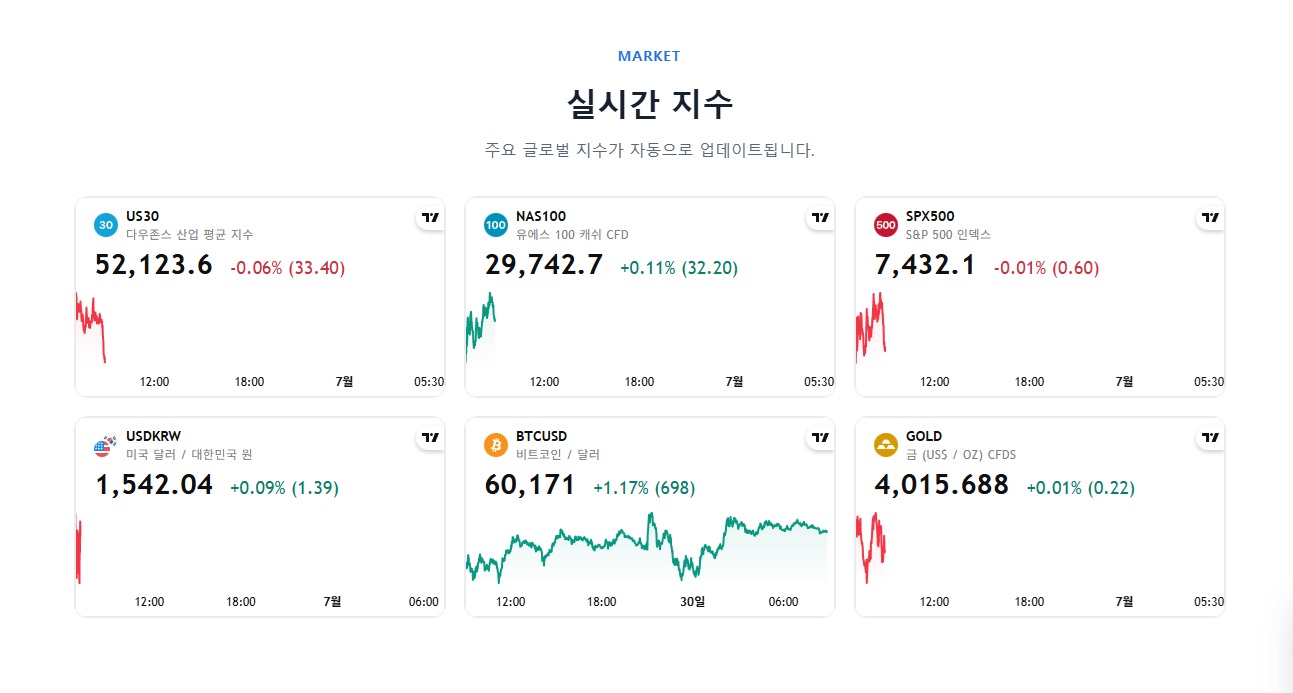Click the GOLD price 4,015.688
The width and height of the screenshot is (1293, 693).
(x=941, y=485)
